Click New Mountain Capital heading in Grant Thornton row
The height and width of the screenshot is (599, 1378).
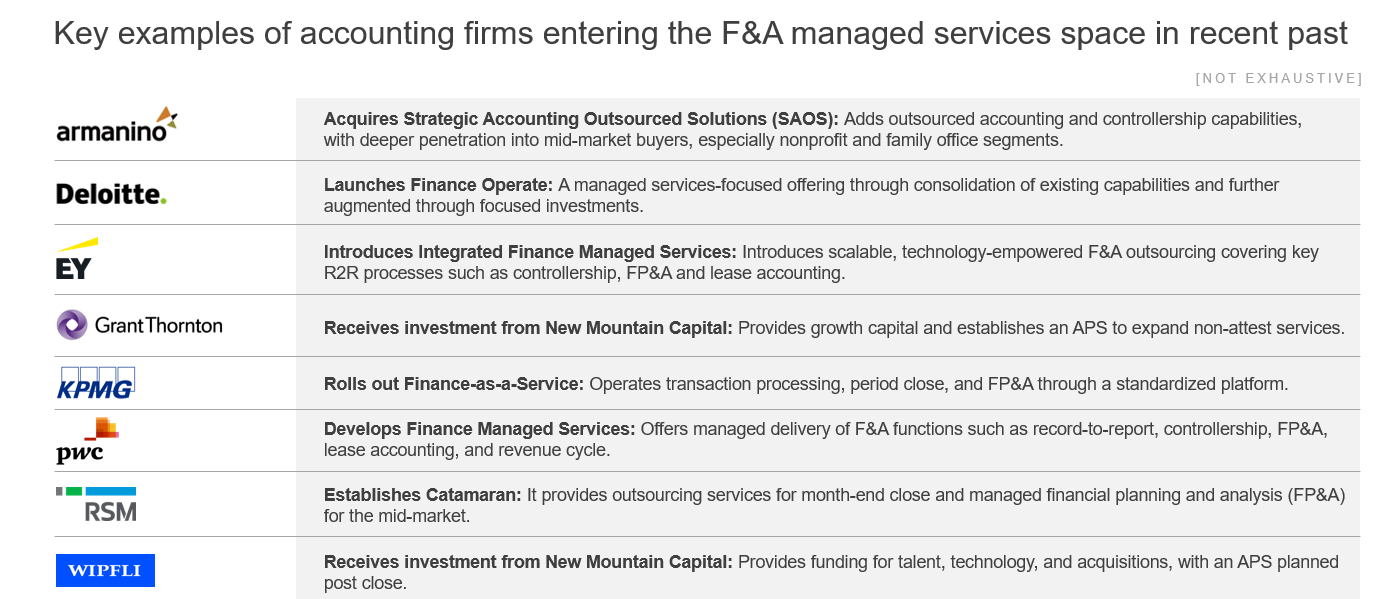click(x=528, y=328)
